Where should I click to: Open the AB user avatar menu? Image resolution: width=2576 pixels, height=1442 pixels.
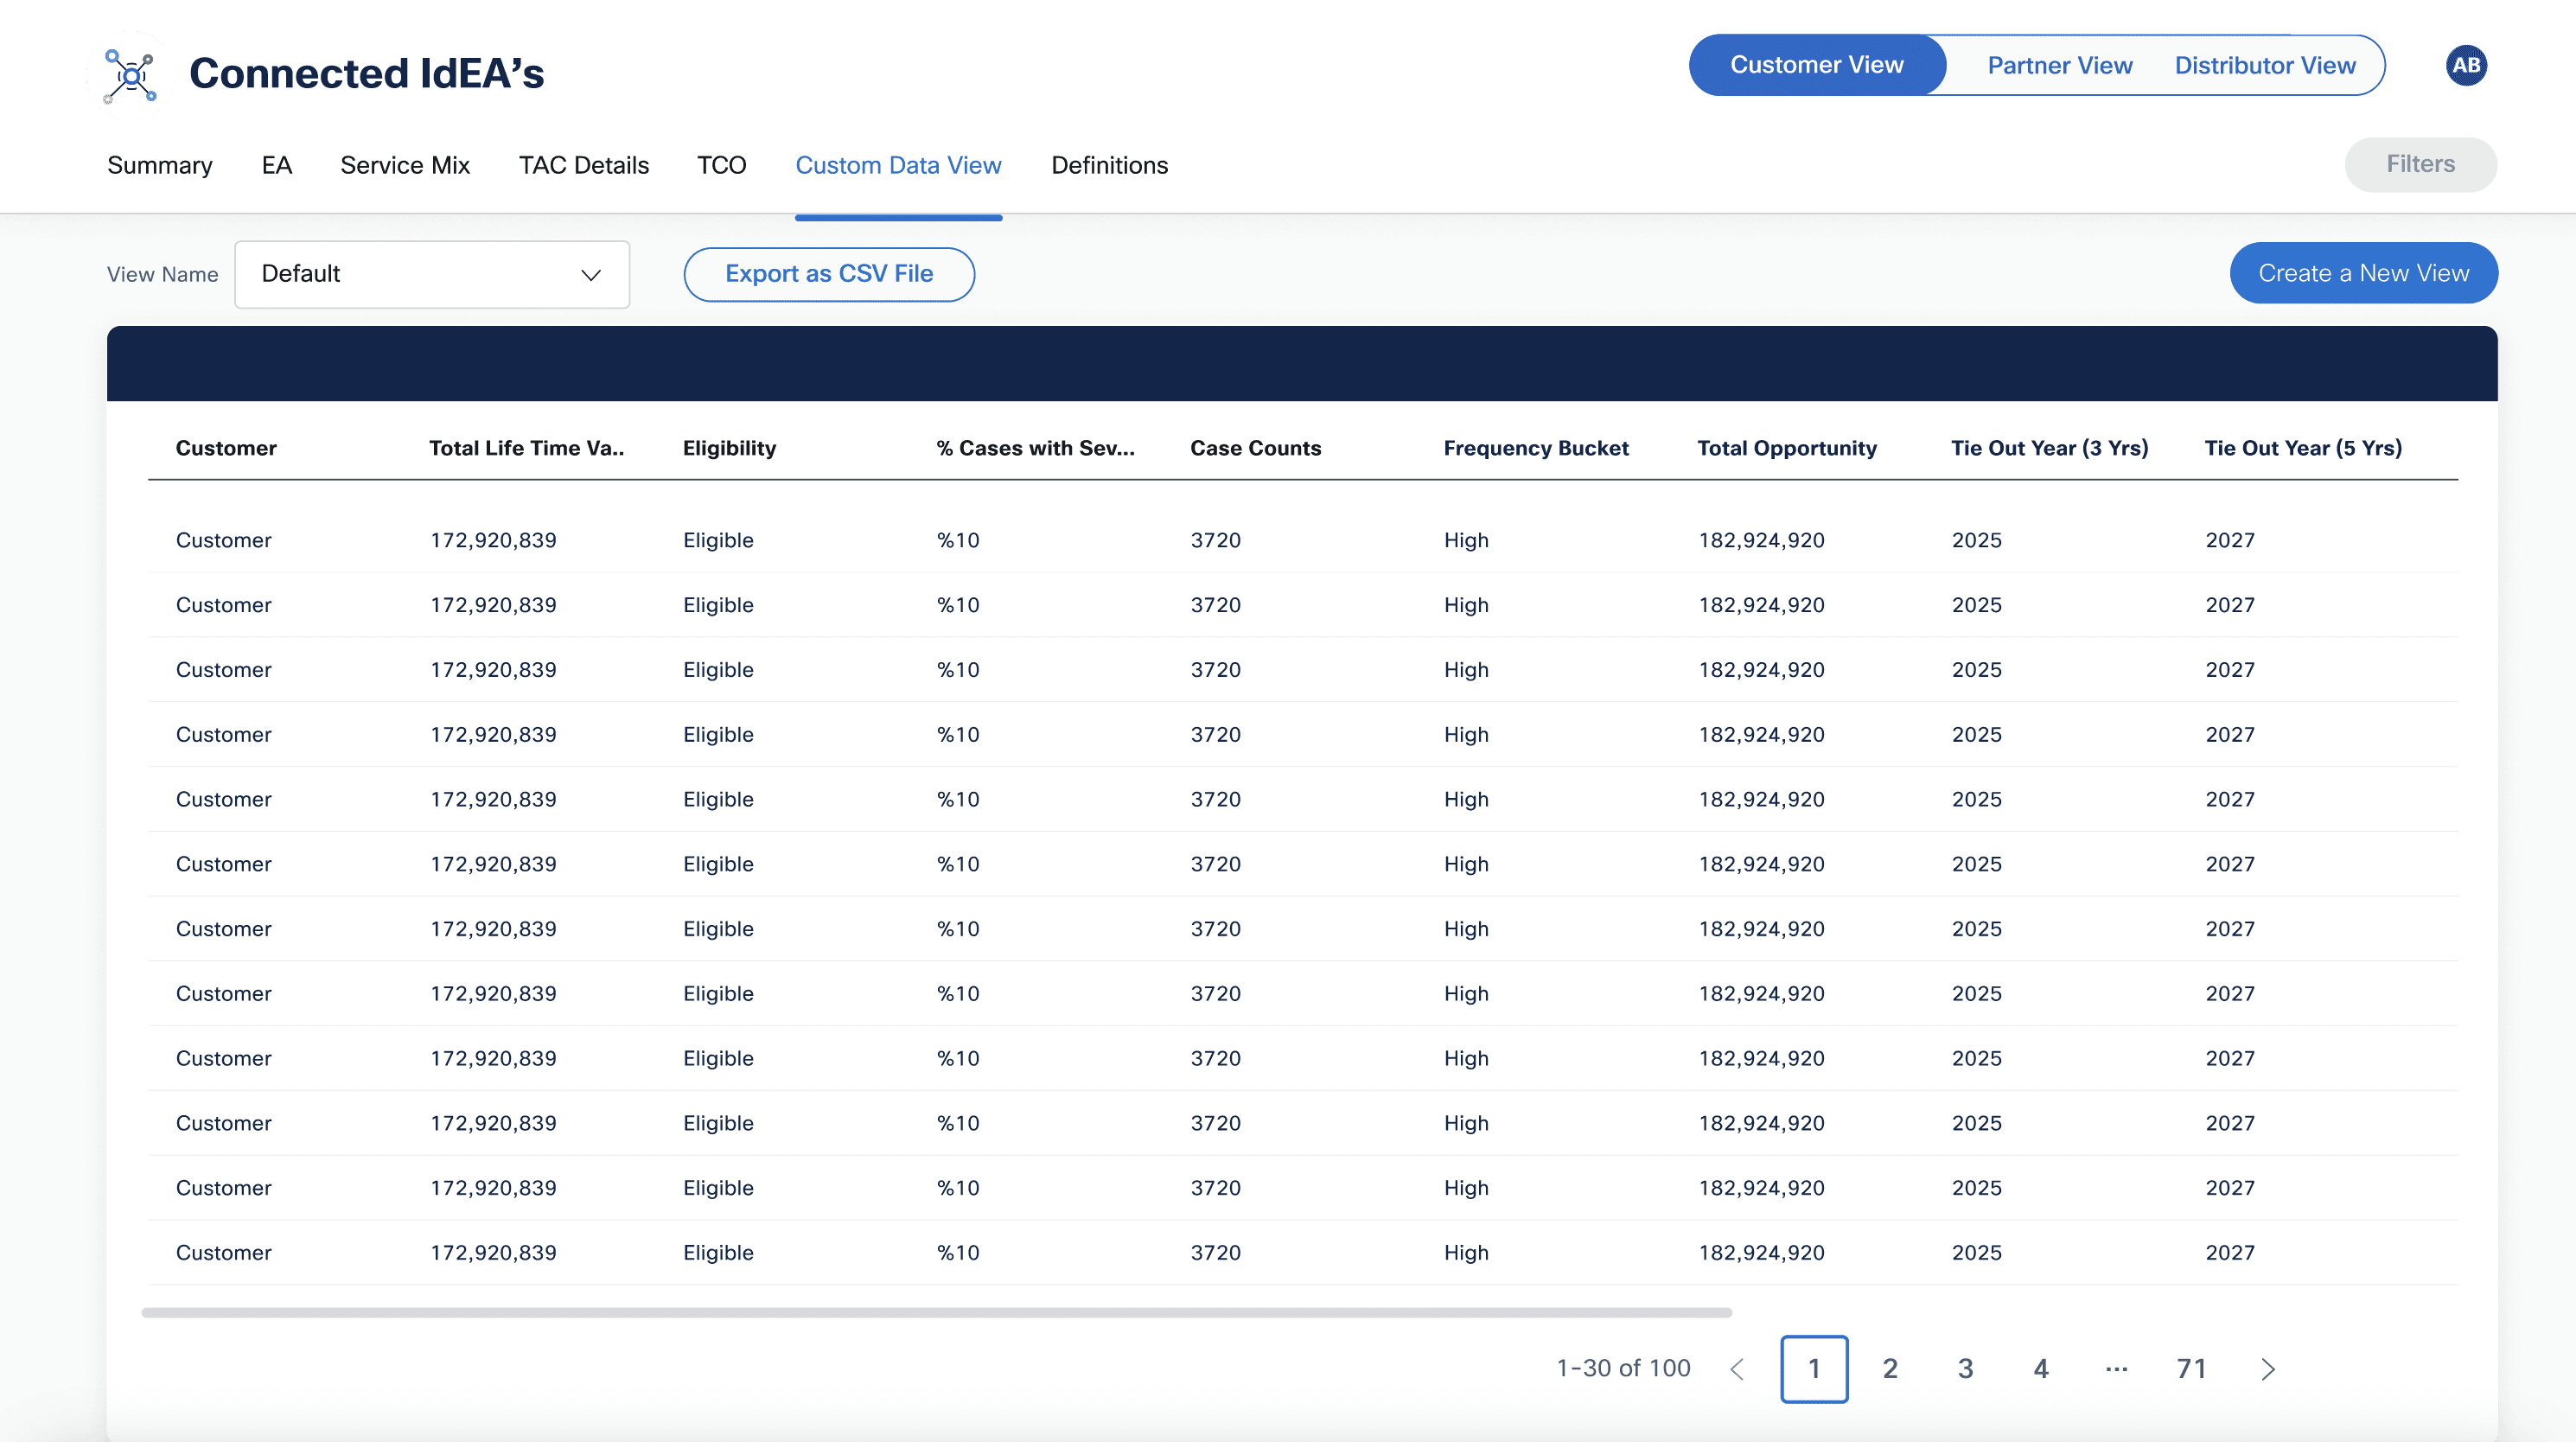click(2466, 66)
